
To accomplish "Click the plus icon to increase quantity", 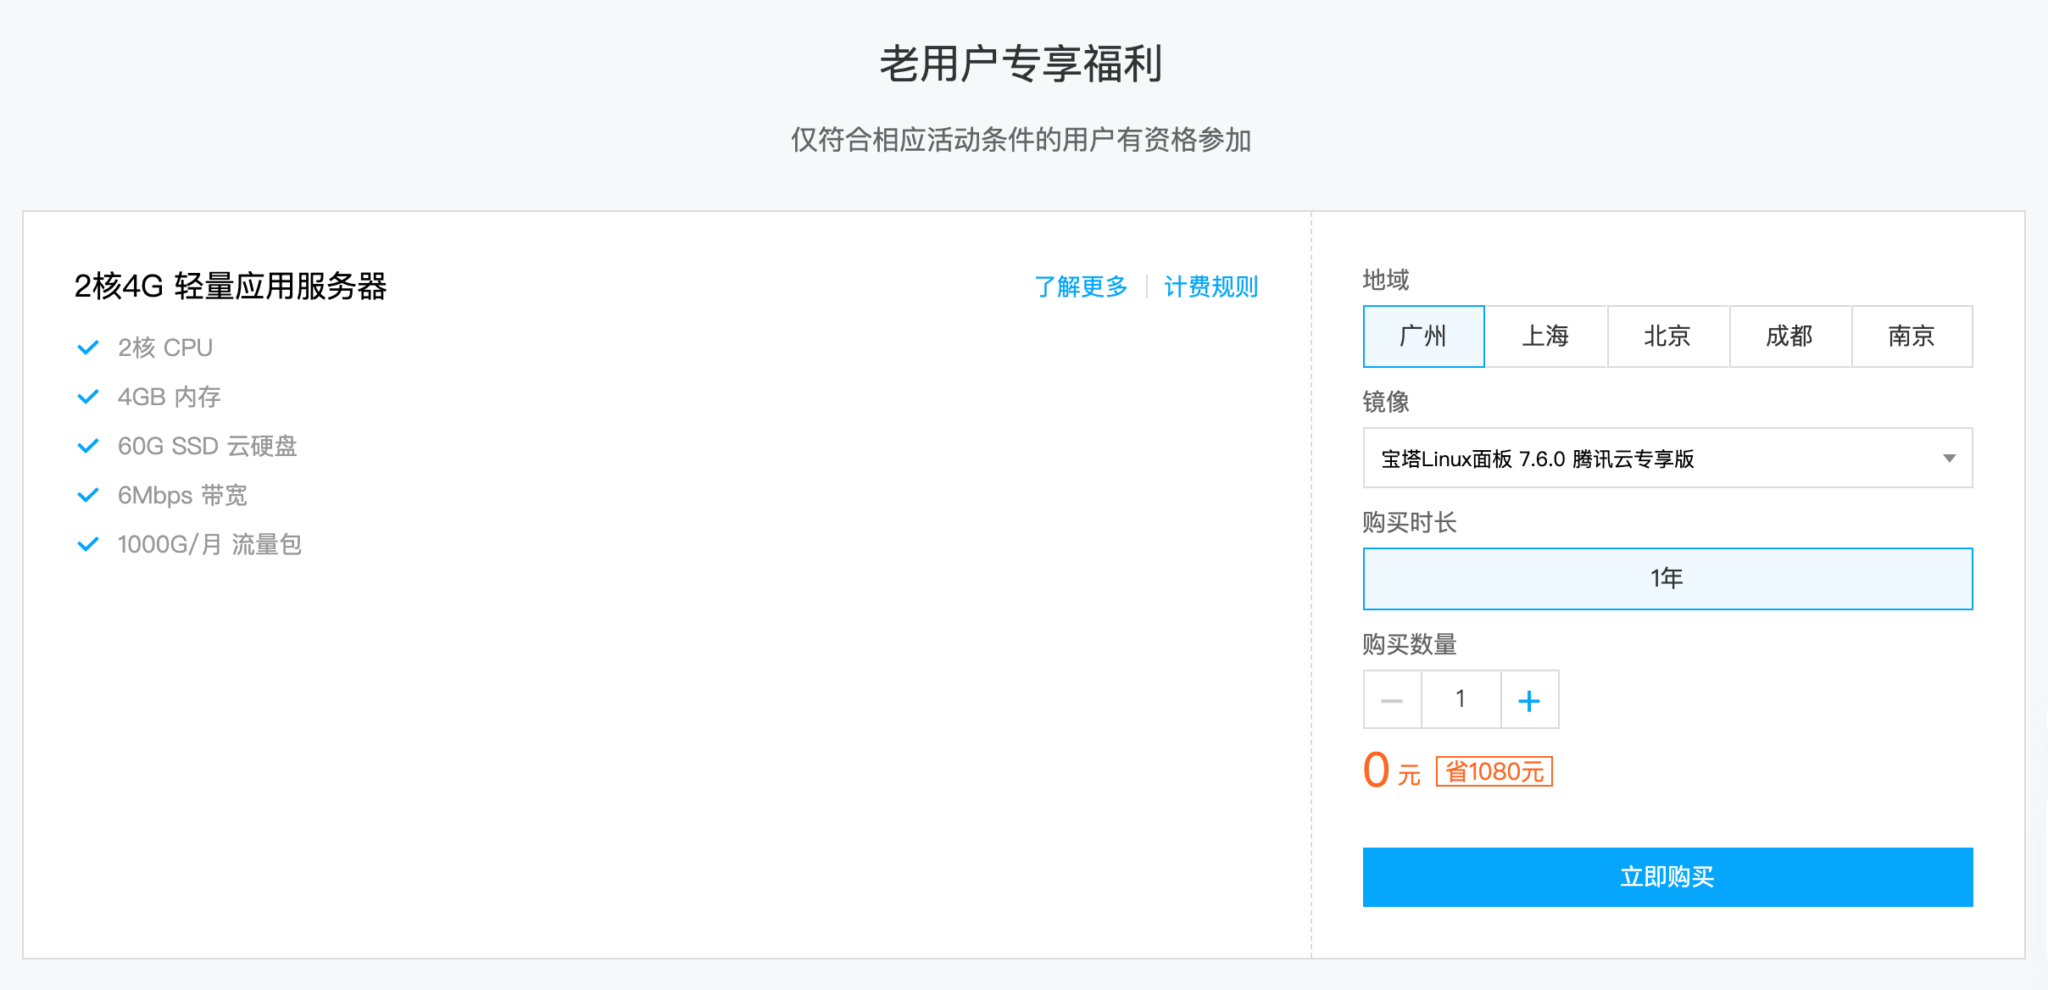I will pos(1529,700).
